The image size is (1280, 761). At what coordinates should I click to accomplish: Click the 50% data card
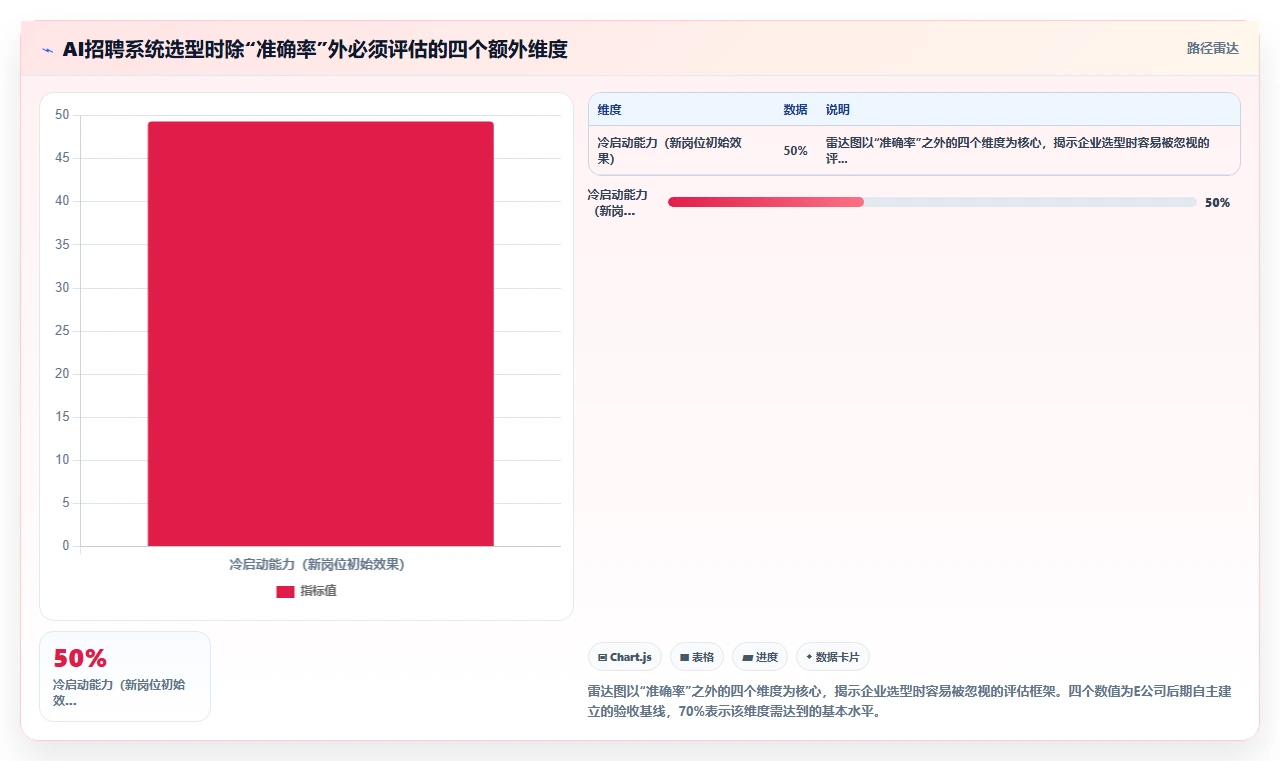coord(125,676)
